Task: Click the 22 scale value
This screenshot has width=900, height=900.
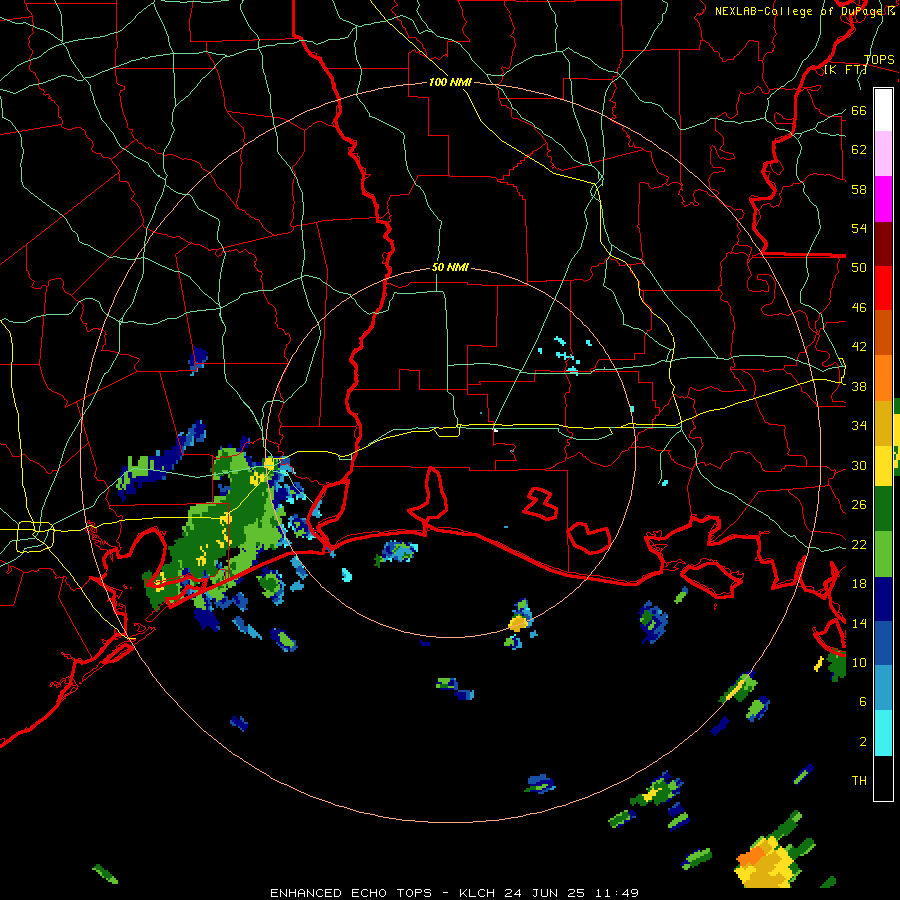Action: (x=859, y=544)
